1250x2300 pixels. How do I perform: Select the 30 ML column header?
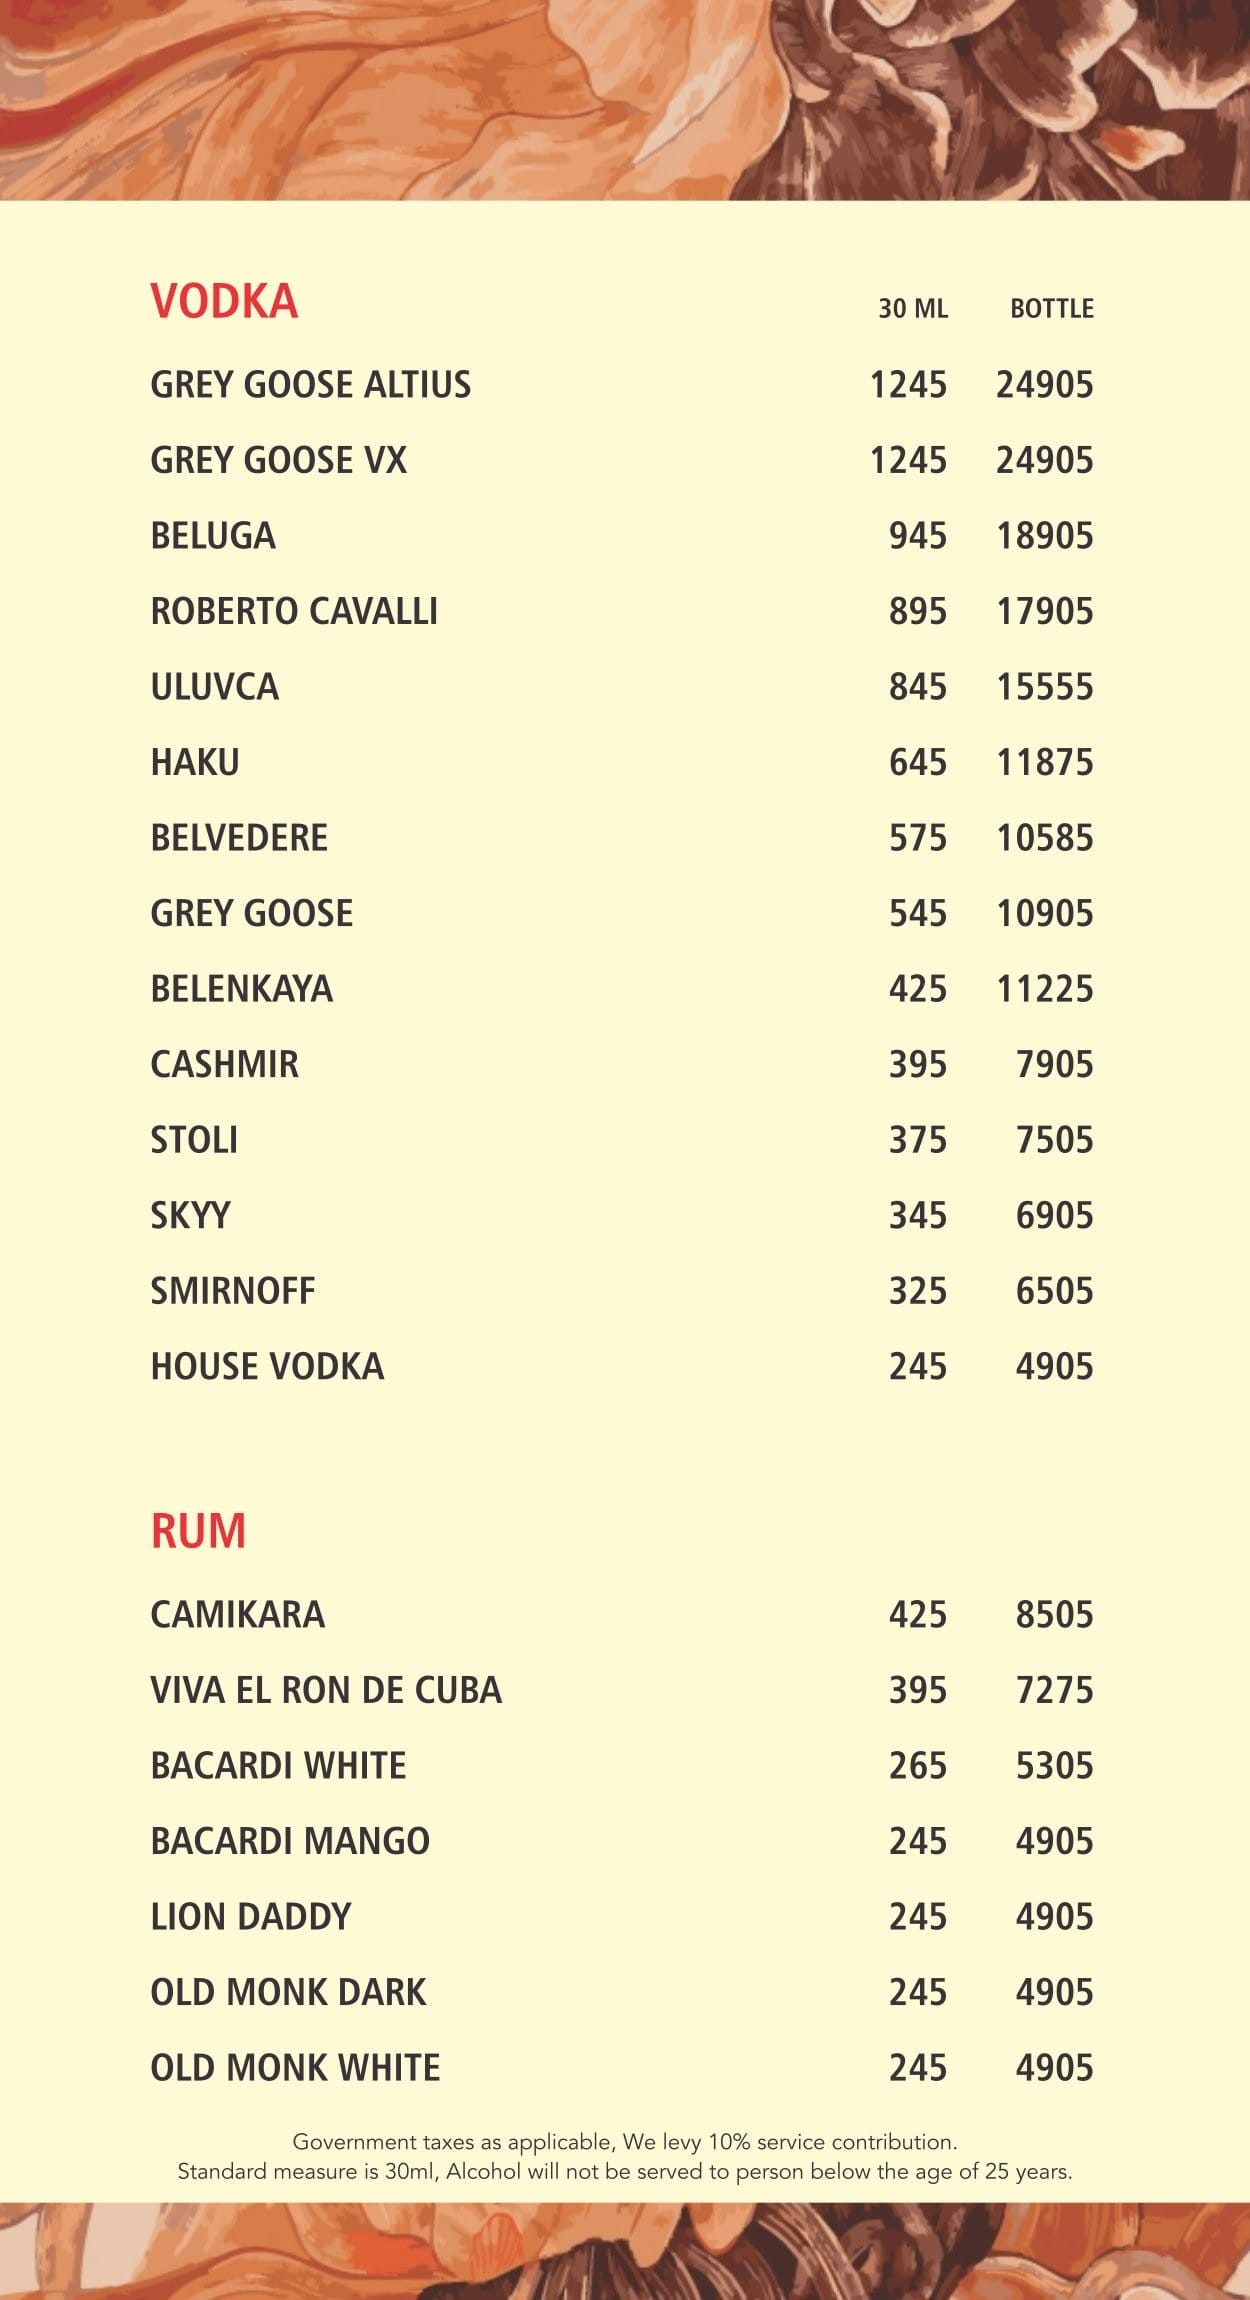(x=913, y=308)
